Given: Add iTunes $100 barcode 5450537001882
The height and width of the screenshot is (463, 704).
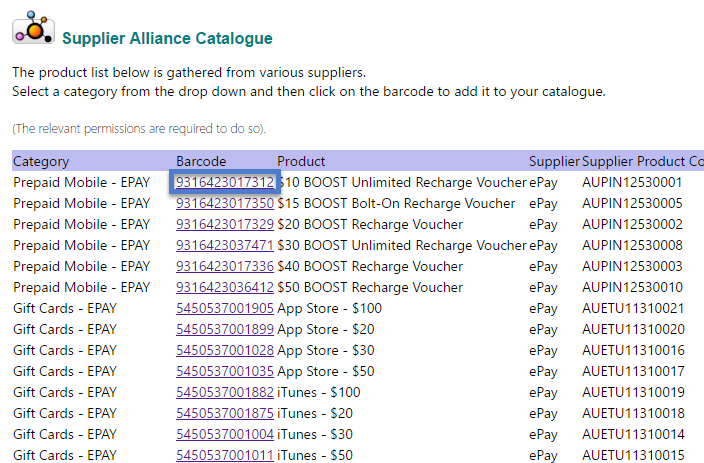Looking at the screenshot, I should tap(225, 392).
